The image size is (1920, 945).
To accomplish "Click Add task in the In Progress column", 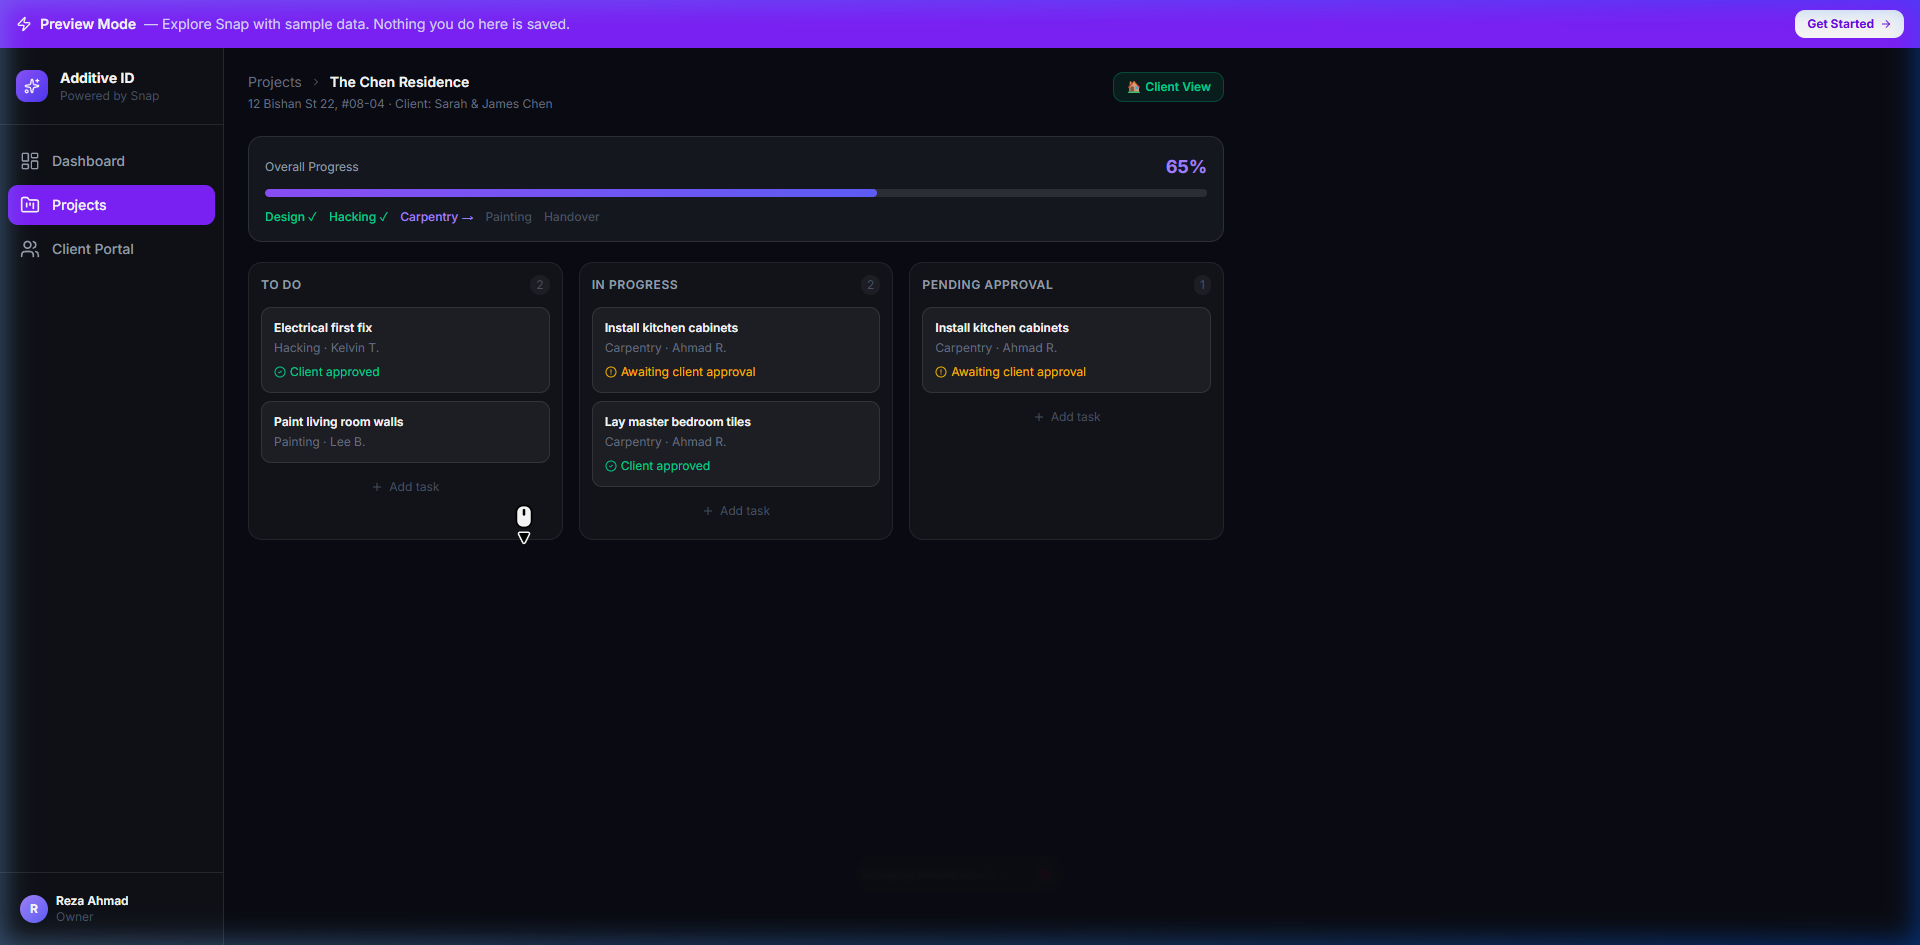I will 736,510.
